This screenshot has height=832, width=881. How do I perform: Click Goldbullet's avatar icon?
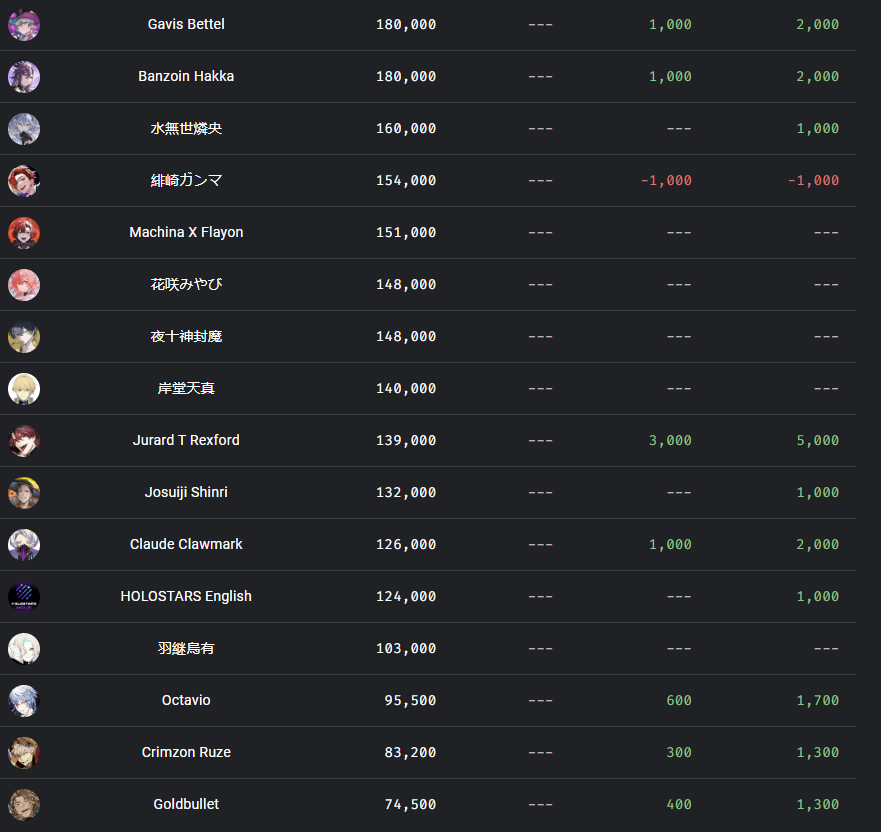tap(24, 805)
